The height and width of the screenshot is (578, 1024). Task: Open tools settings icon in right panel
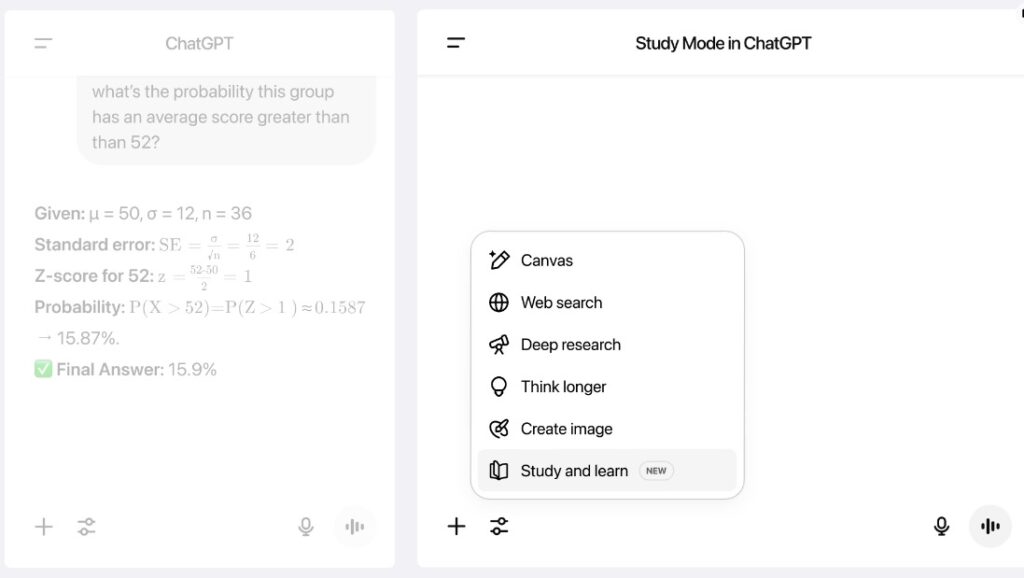tap(500, 526)
